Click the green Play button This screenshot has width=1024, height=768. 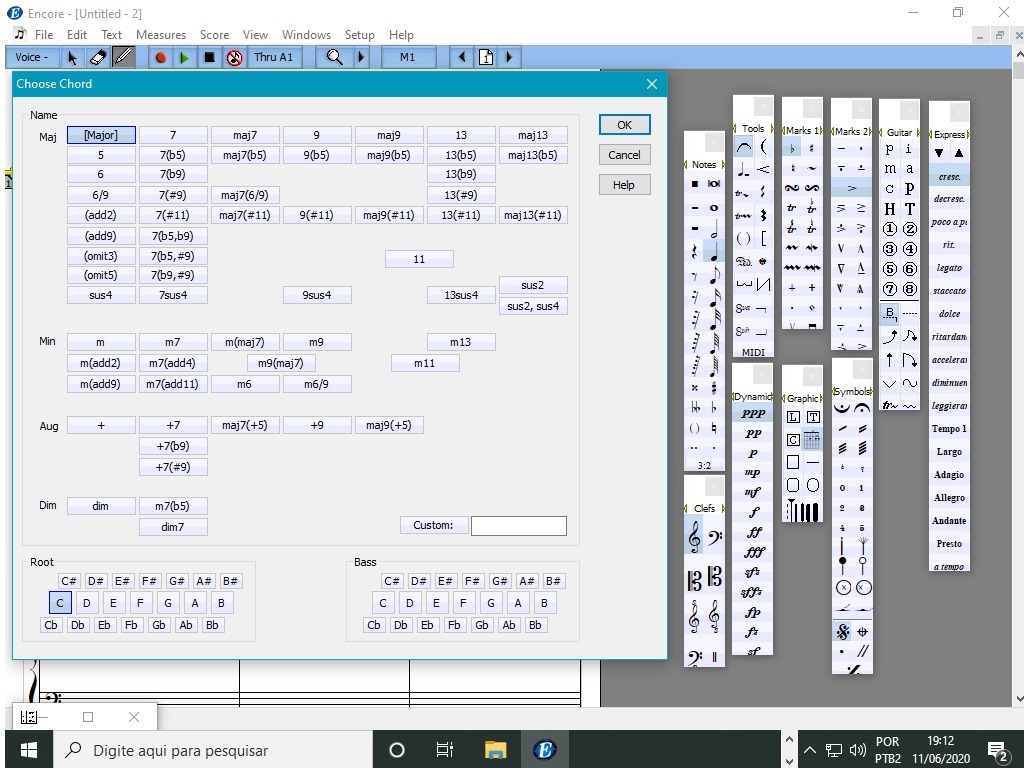tap(184, 57)
